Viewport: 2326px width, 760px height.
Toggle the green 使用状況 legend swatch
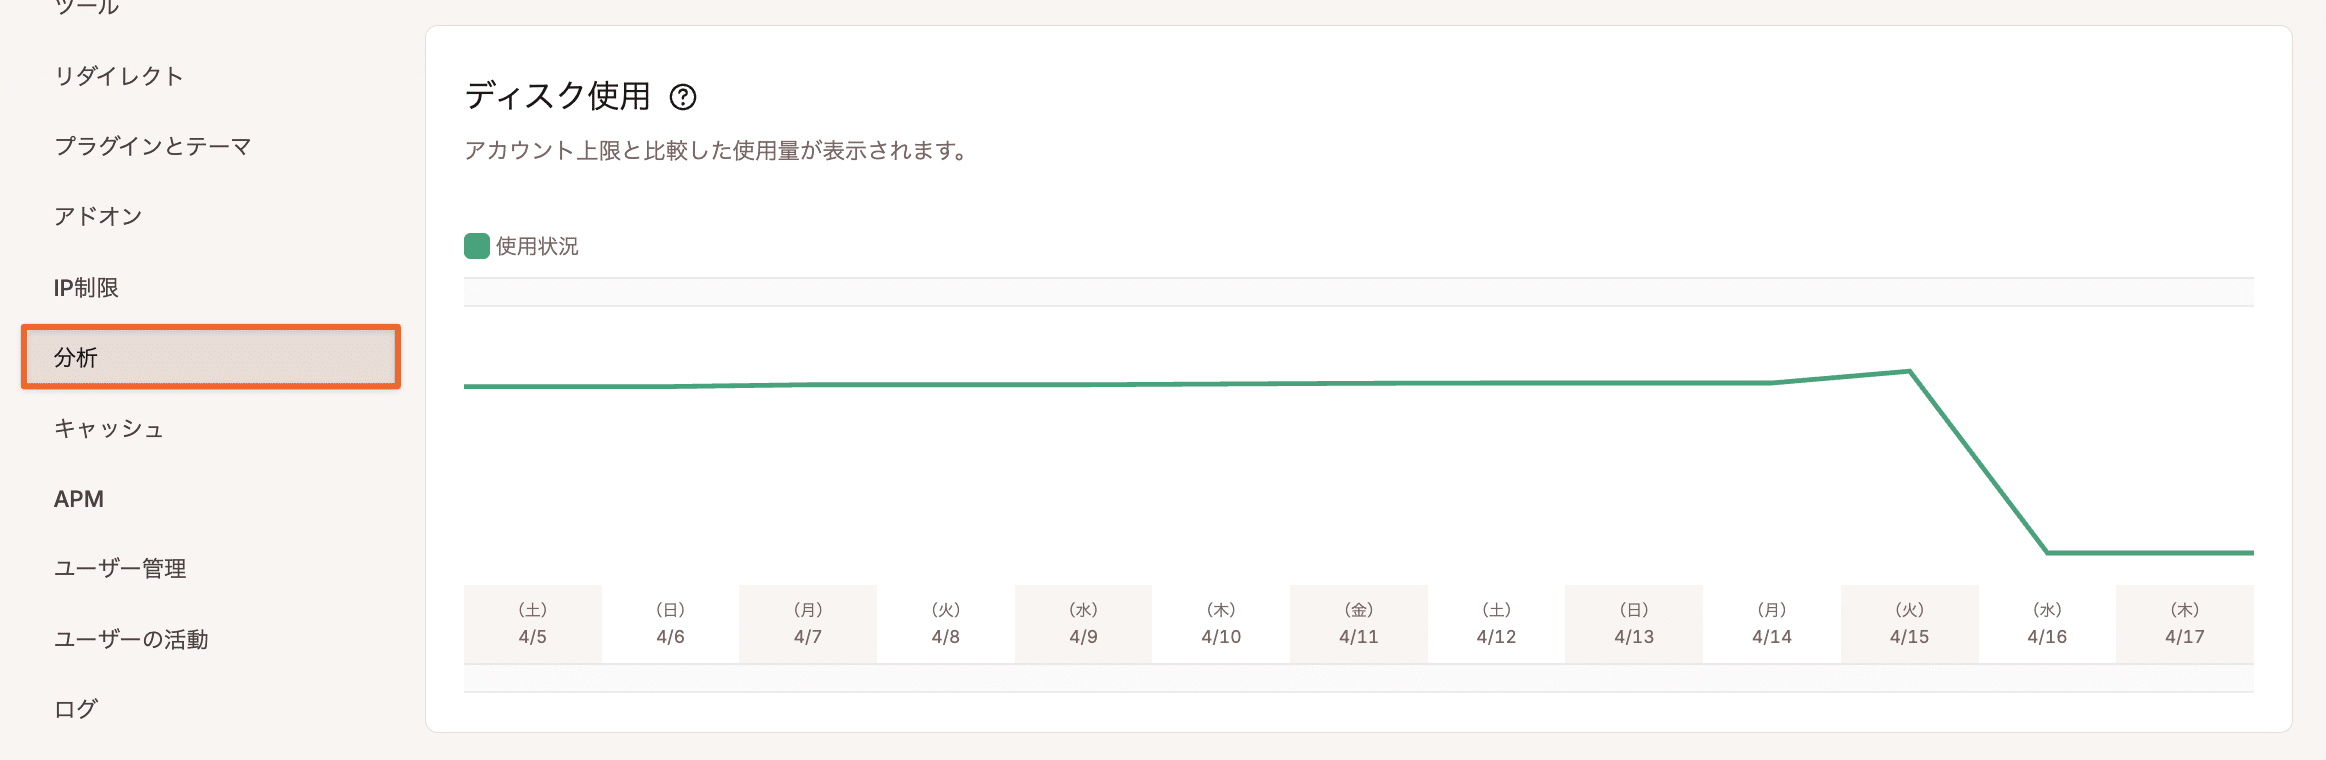(477, 246)
